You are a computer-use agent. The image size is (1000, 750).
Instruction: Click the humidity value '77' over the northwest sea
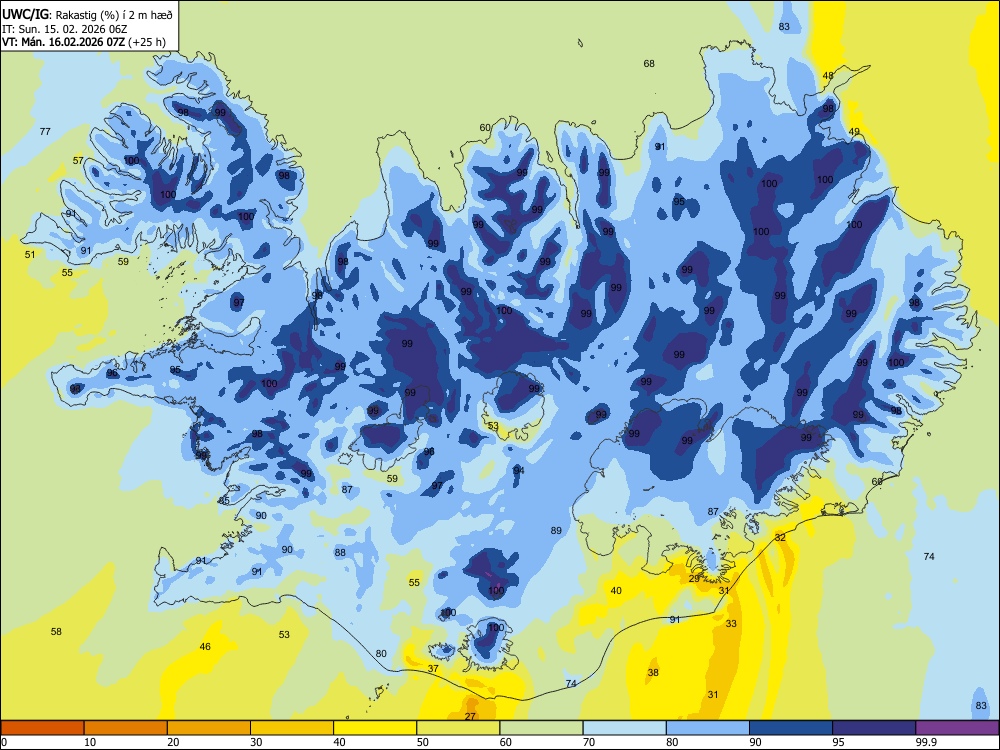coord(45,131)
